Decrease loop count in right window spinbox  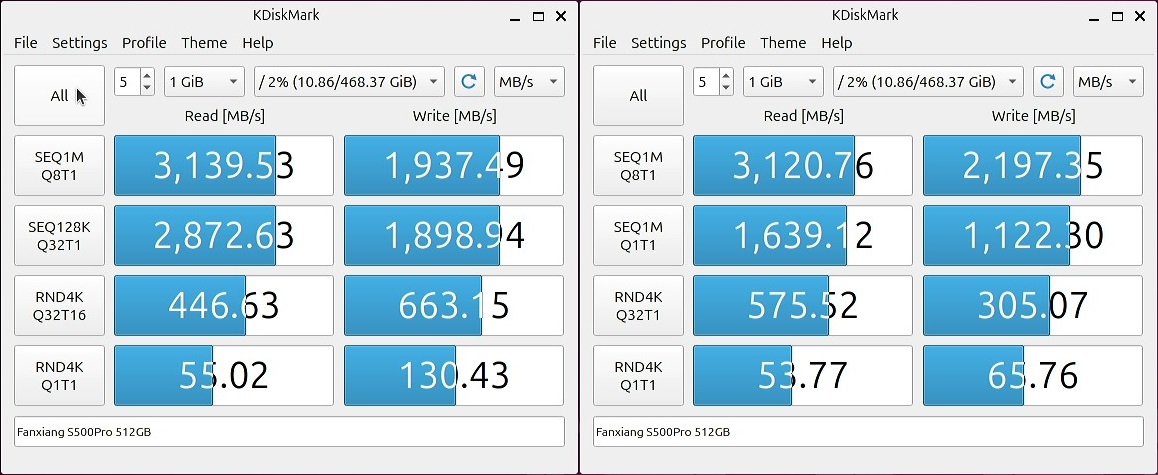727,88
